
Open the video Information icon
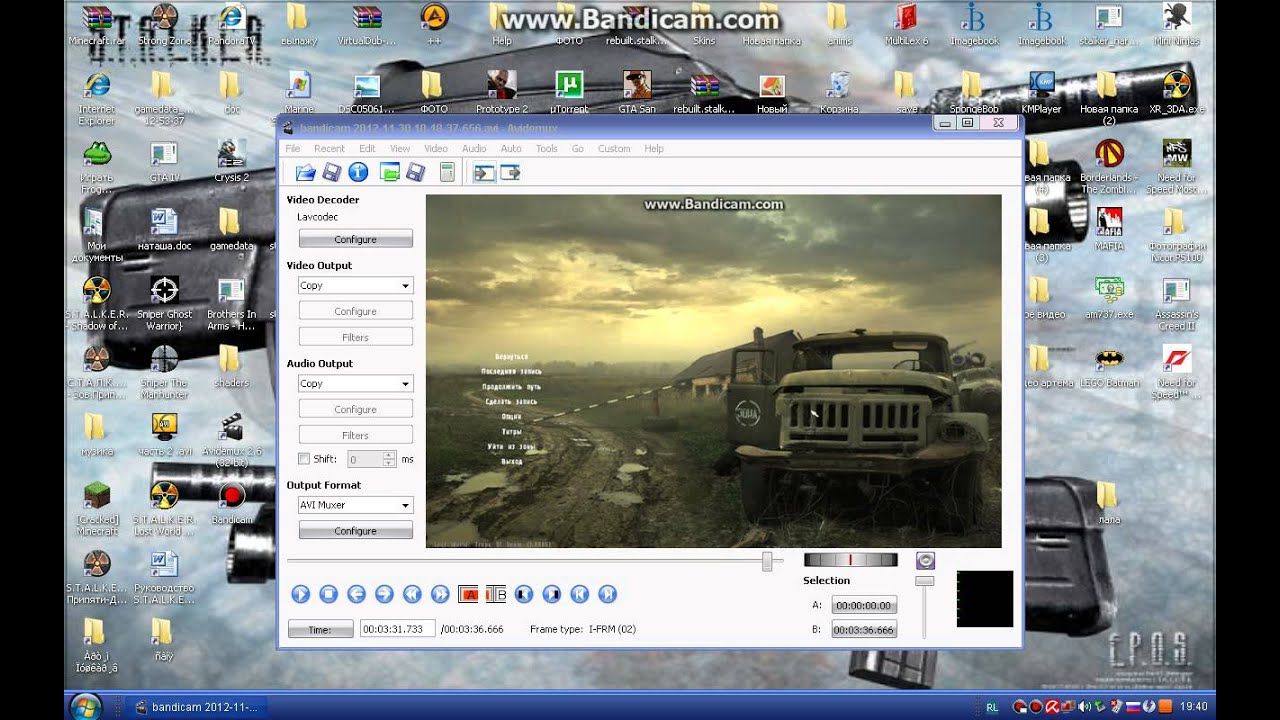coord(358,173)
